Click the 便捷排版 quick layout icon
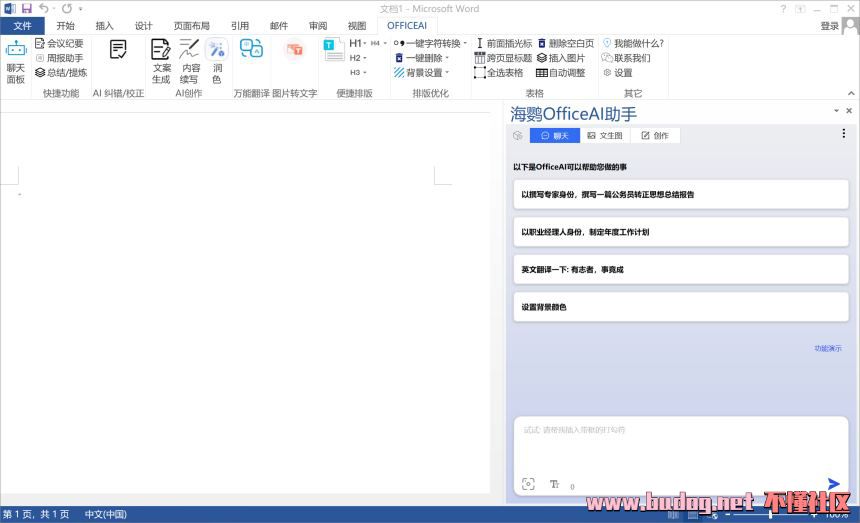This screenshot has width=860, height=523. click(333, 49)
